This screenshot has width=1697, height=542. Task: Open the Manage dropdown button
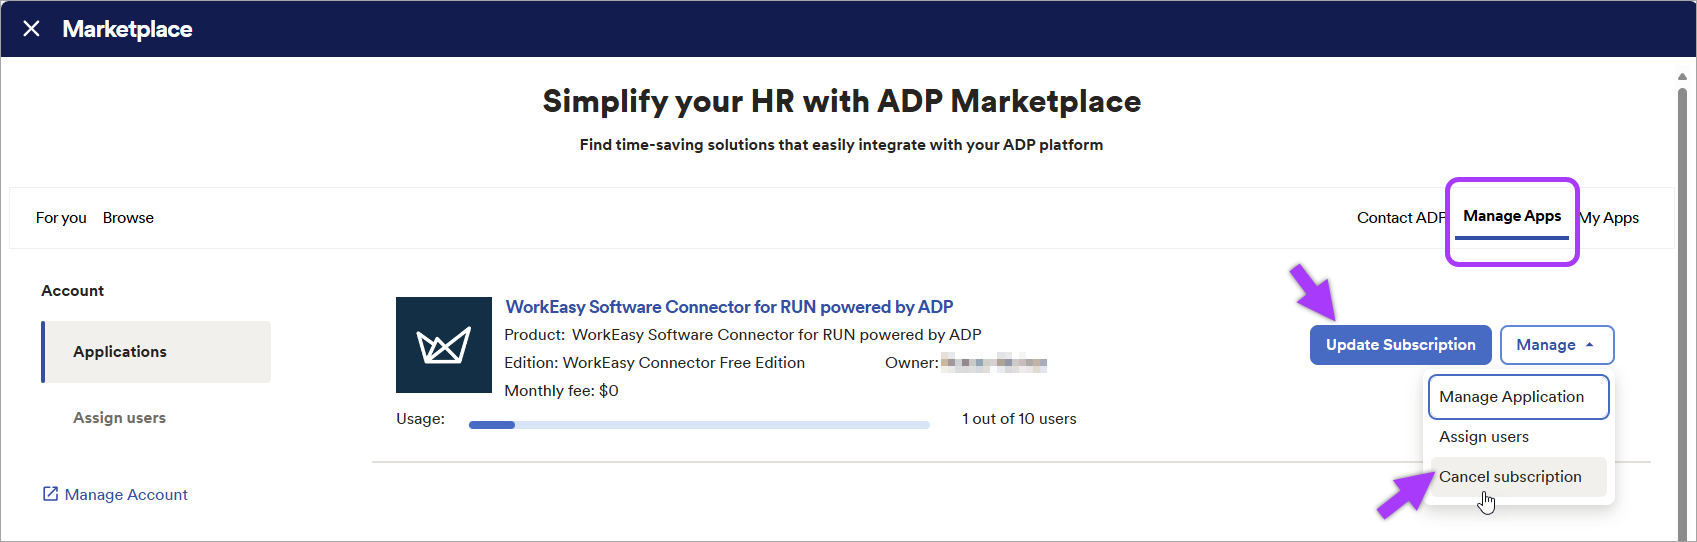(x=1557, y=345)
